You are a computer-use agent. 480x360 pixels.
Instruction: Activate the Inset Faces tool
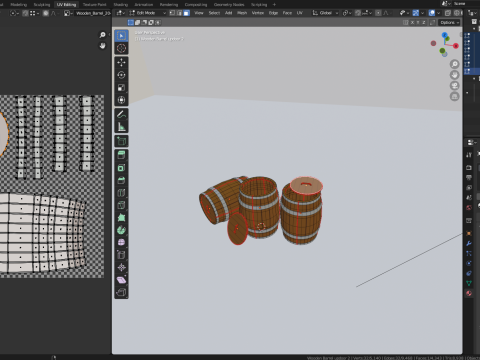[x=121, y=168]
